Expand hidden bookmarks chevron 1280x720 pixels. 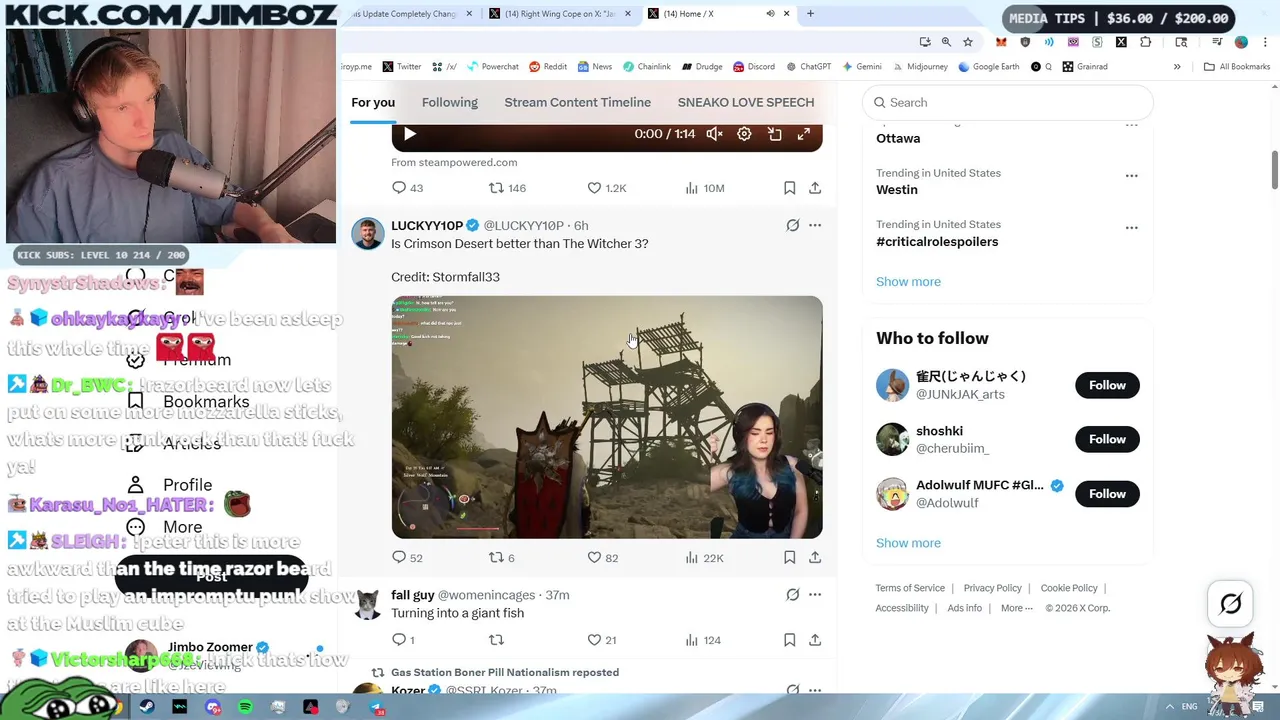1177,67
